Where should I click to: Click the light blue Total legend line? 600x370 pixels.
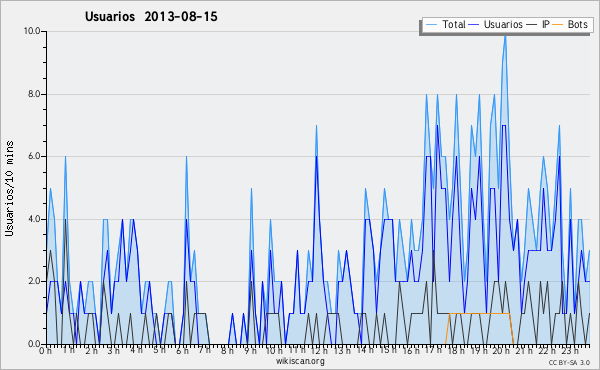pyautogui.click(x=431, y=25)
